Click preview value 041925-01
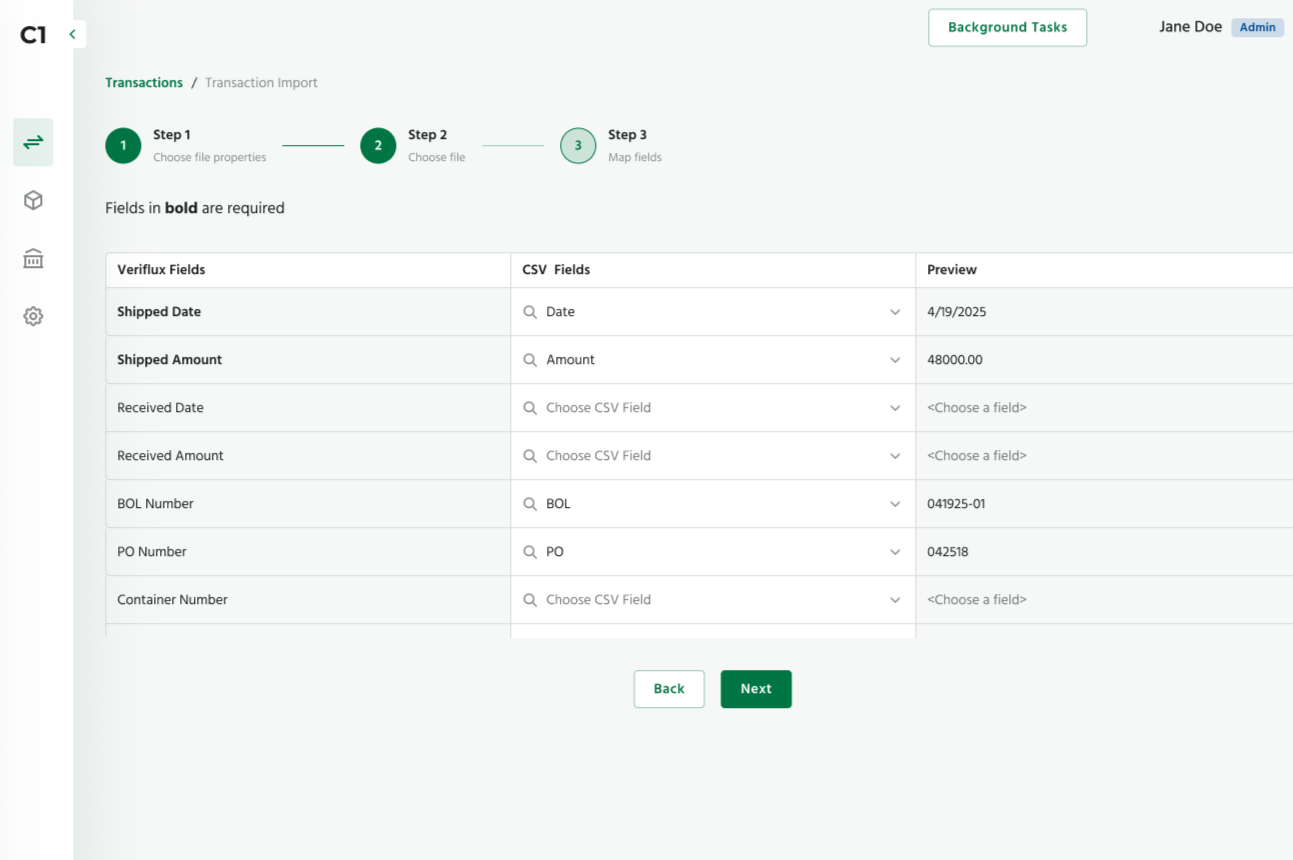The image size is (1293, 860). tap(956, 504)
